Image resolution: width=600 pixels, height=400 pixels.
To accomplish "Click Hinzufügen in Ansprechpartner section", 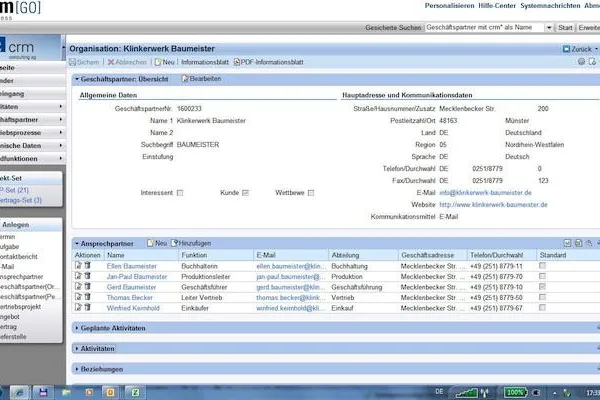I will (191, 243).
